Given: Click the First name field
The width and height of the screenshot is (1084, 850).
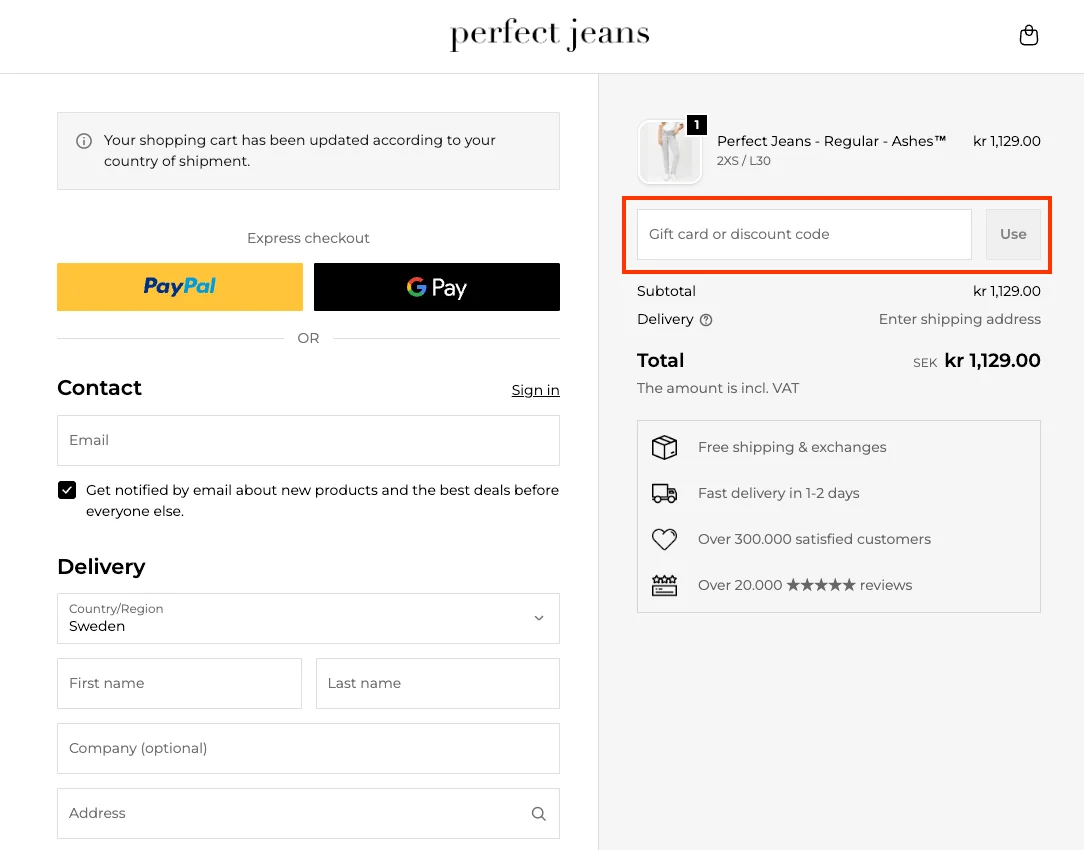Looking at the screenshot, I should [x=179, y=683].
